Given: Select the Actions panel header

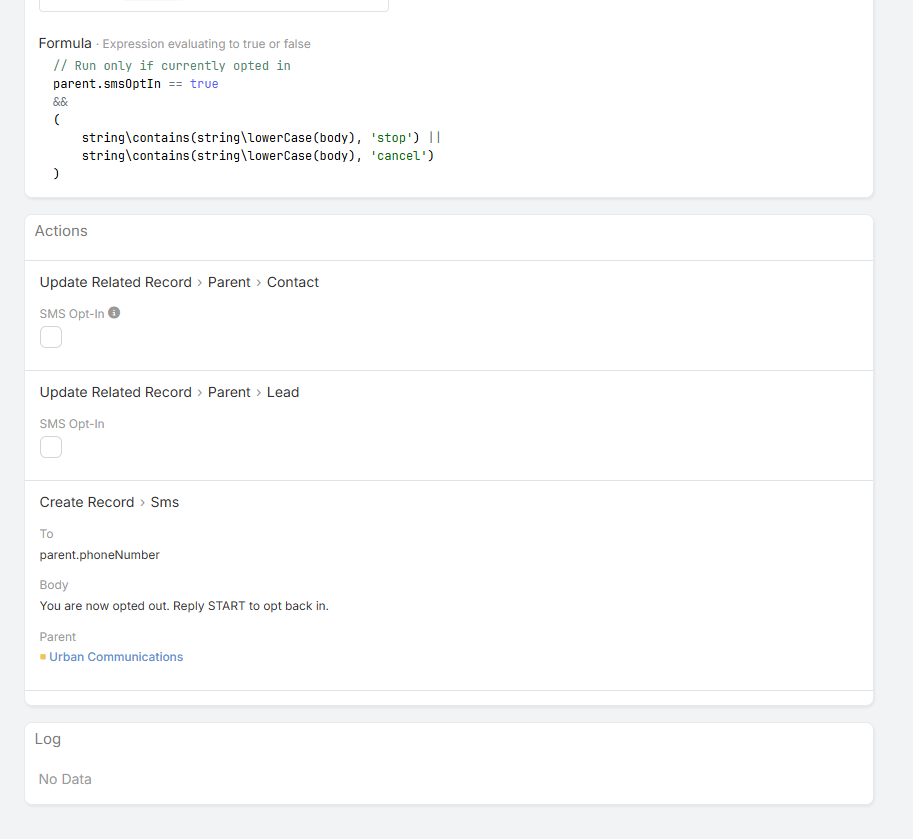Looking at the screenshot, I should coord(61,231).
